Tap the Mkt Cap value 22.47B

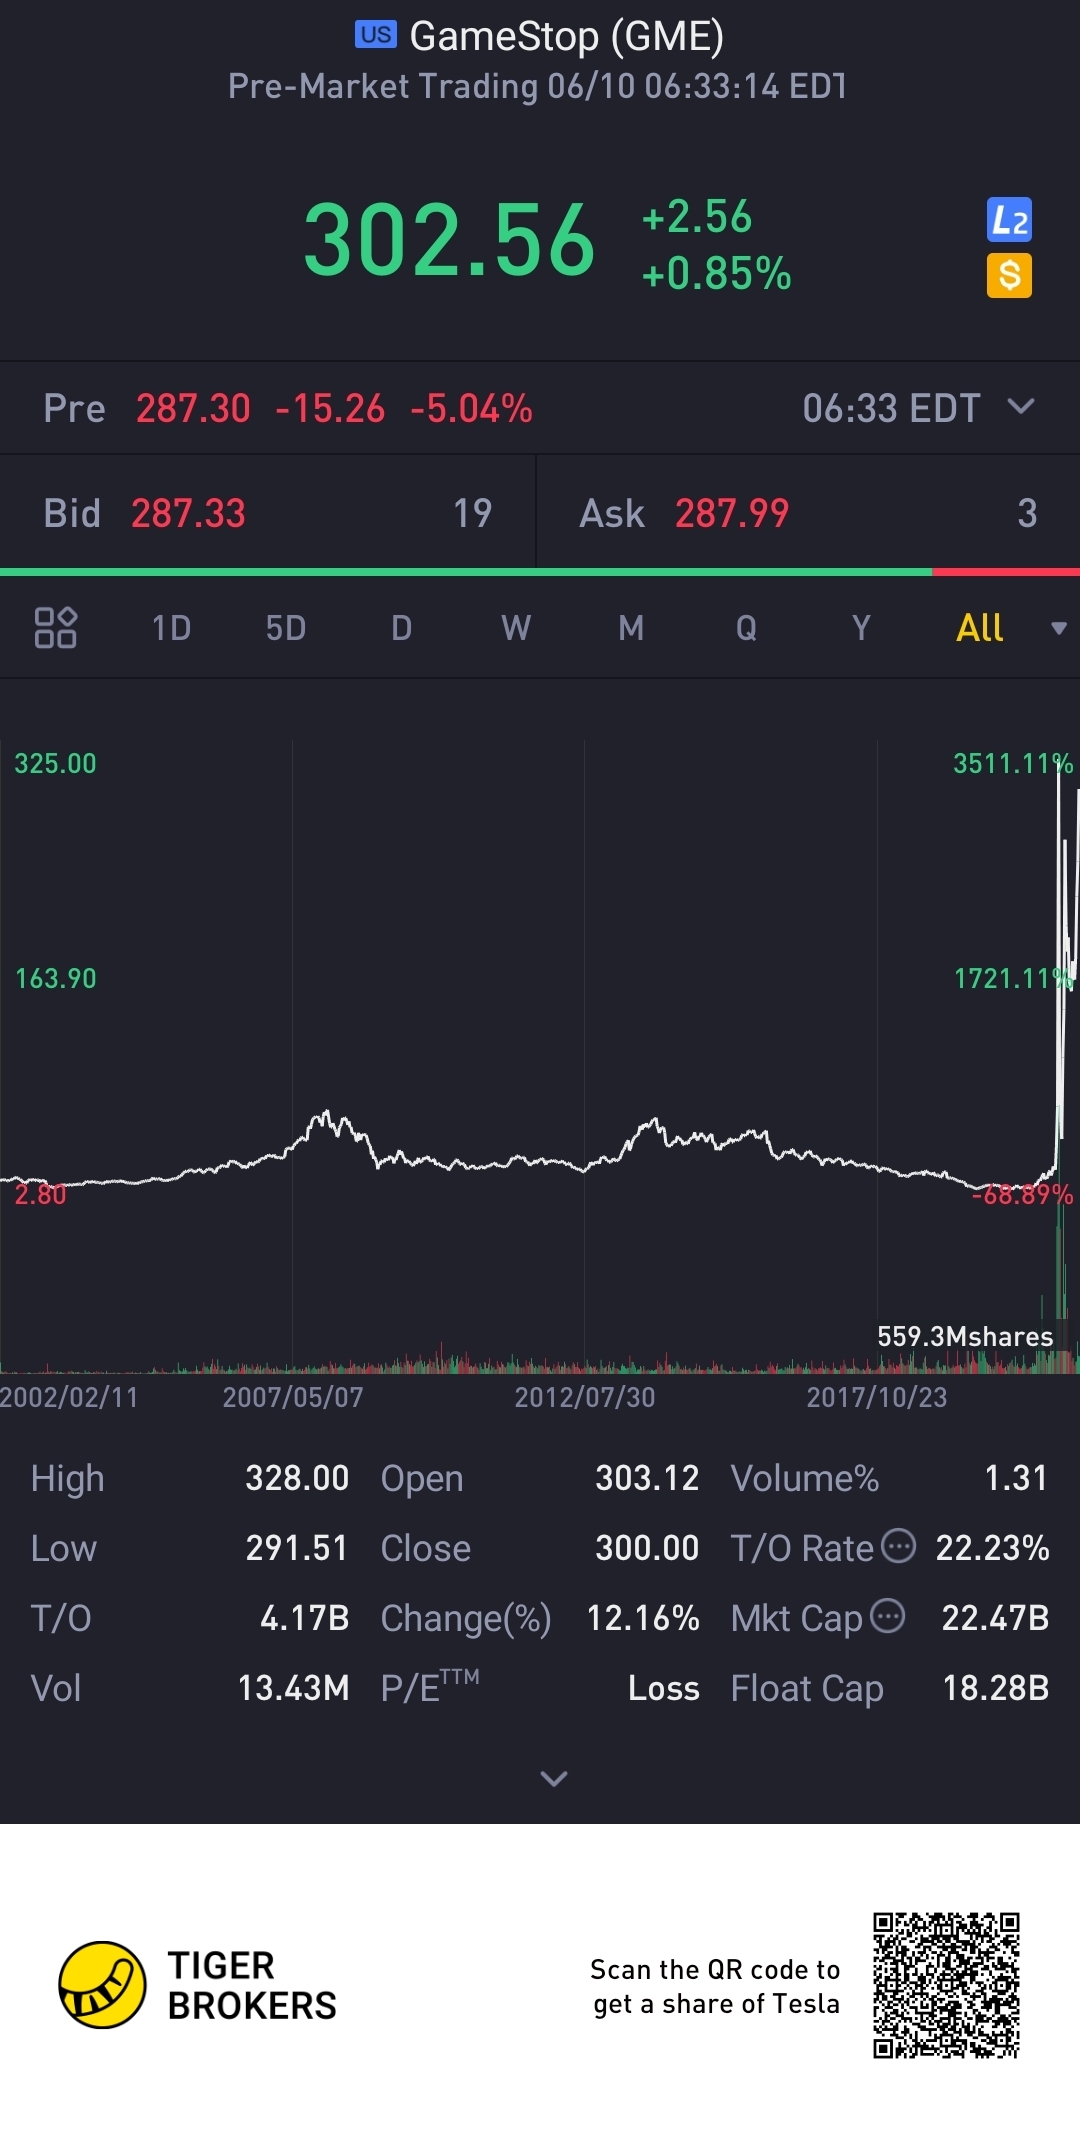995,1618
